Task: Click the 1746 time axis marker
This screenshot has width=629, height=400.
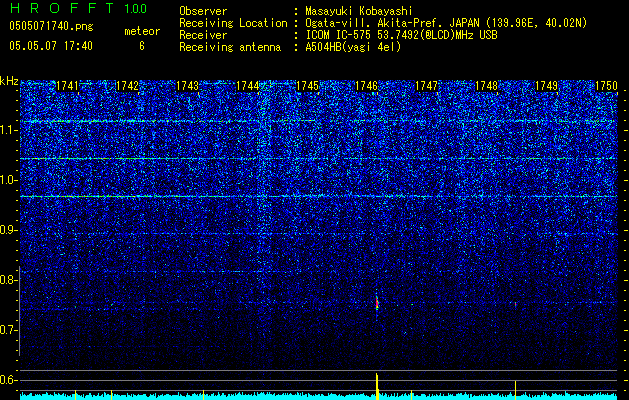Action: 367,86
